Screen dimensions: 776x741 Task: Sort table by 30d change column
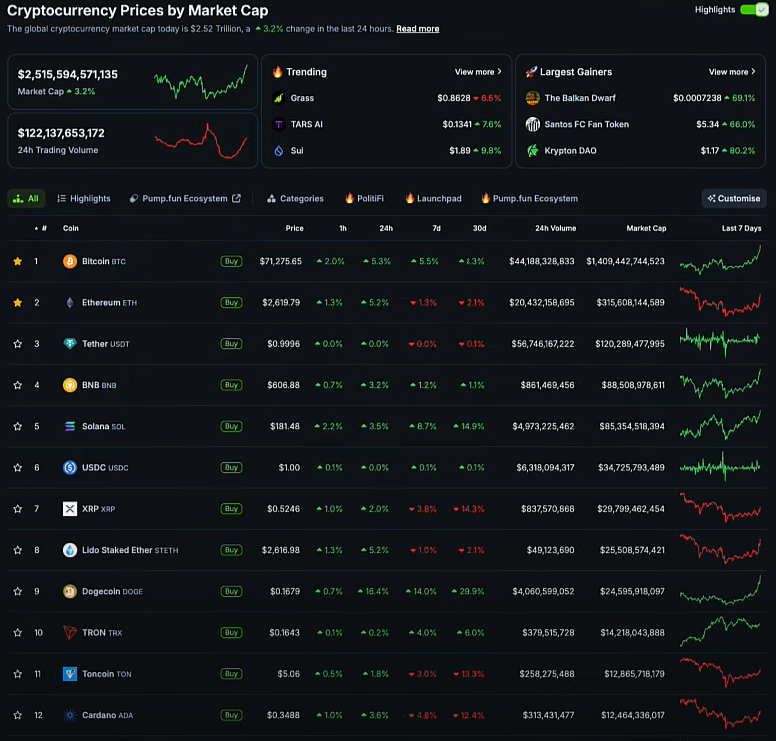coord(479,228)
